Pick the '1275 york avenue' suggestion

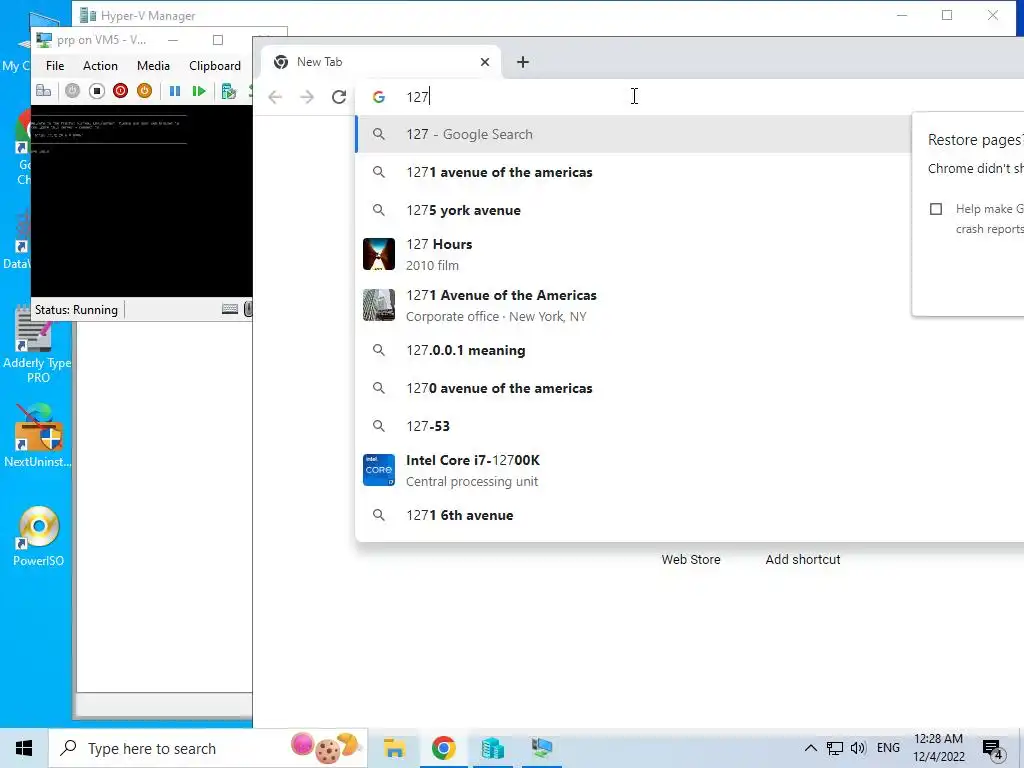633,210
